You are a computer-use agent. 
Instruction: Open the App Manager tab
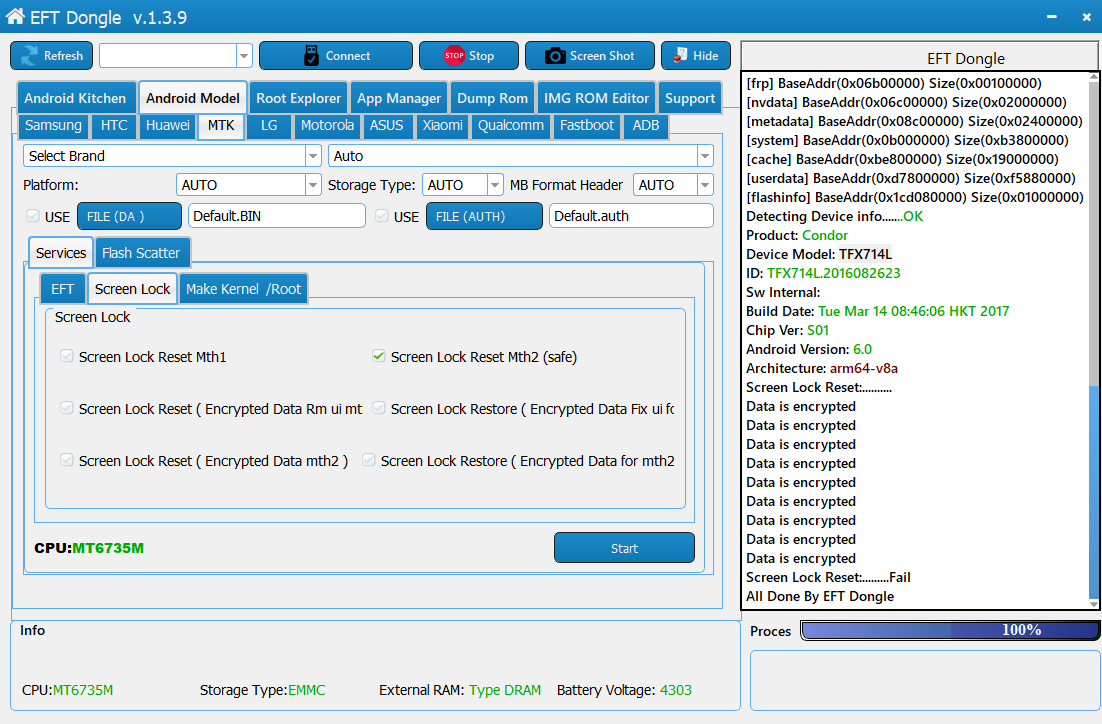tap(398, 98)
